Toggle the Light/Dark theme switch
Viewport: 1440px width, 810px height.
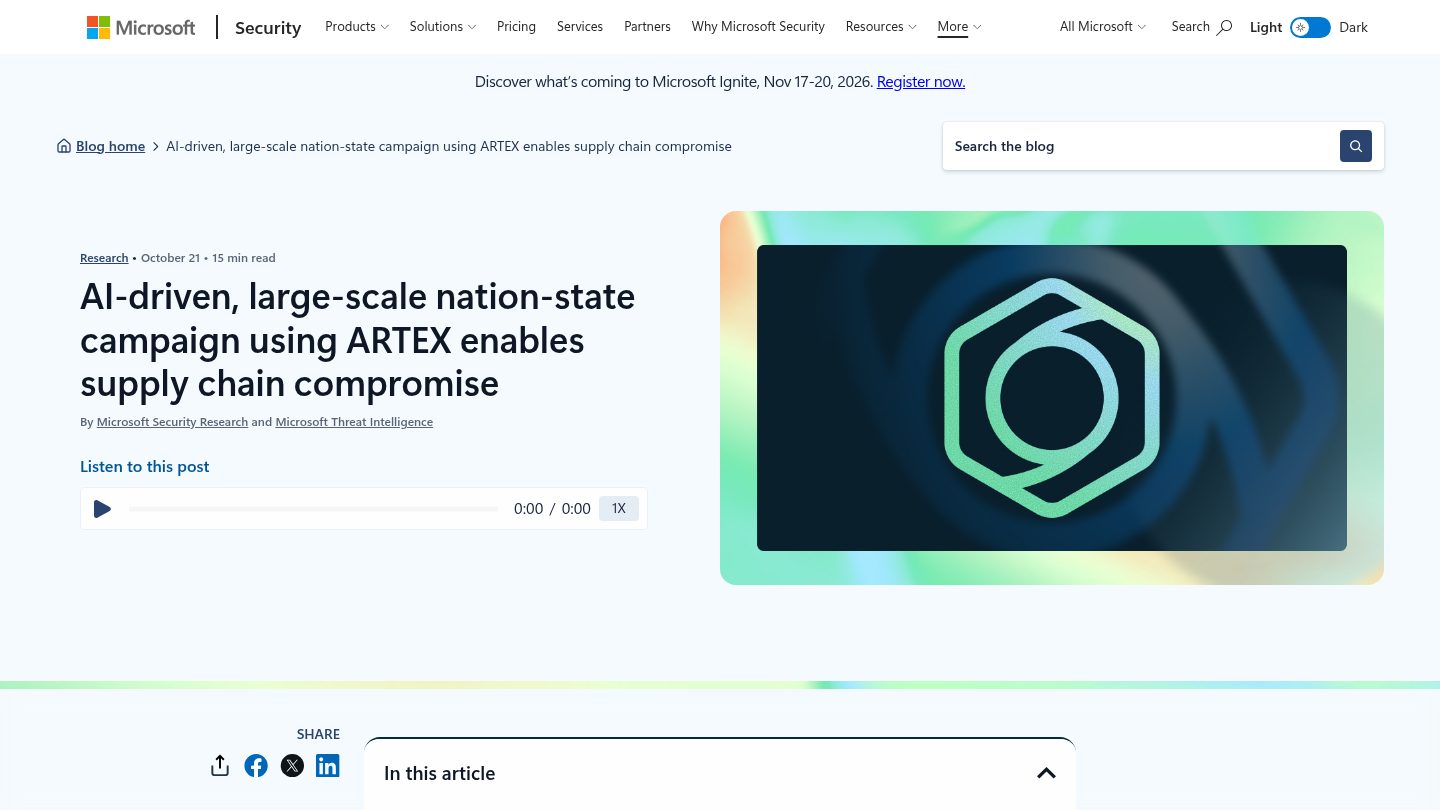(1310, 27)
